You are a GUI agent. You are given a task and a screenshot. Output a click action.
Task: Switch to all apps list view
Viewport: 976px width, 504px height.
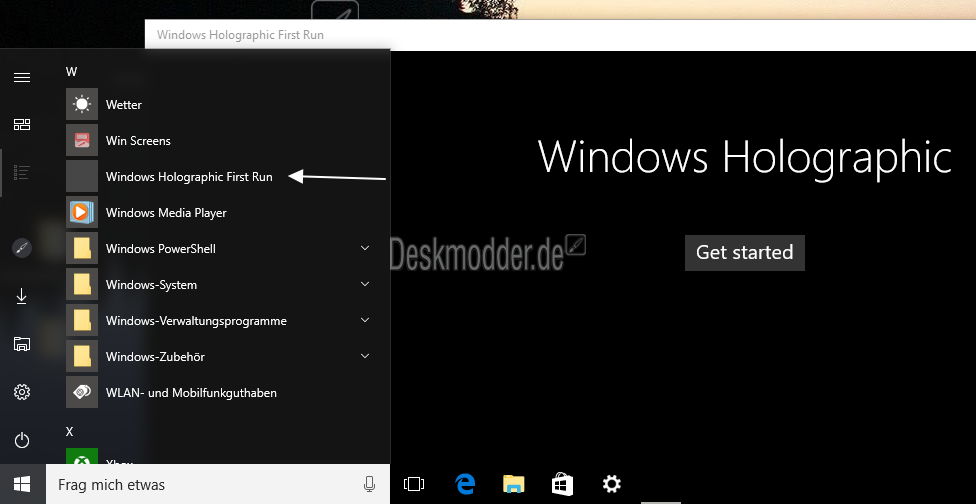click(22, 172)
